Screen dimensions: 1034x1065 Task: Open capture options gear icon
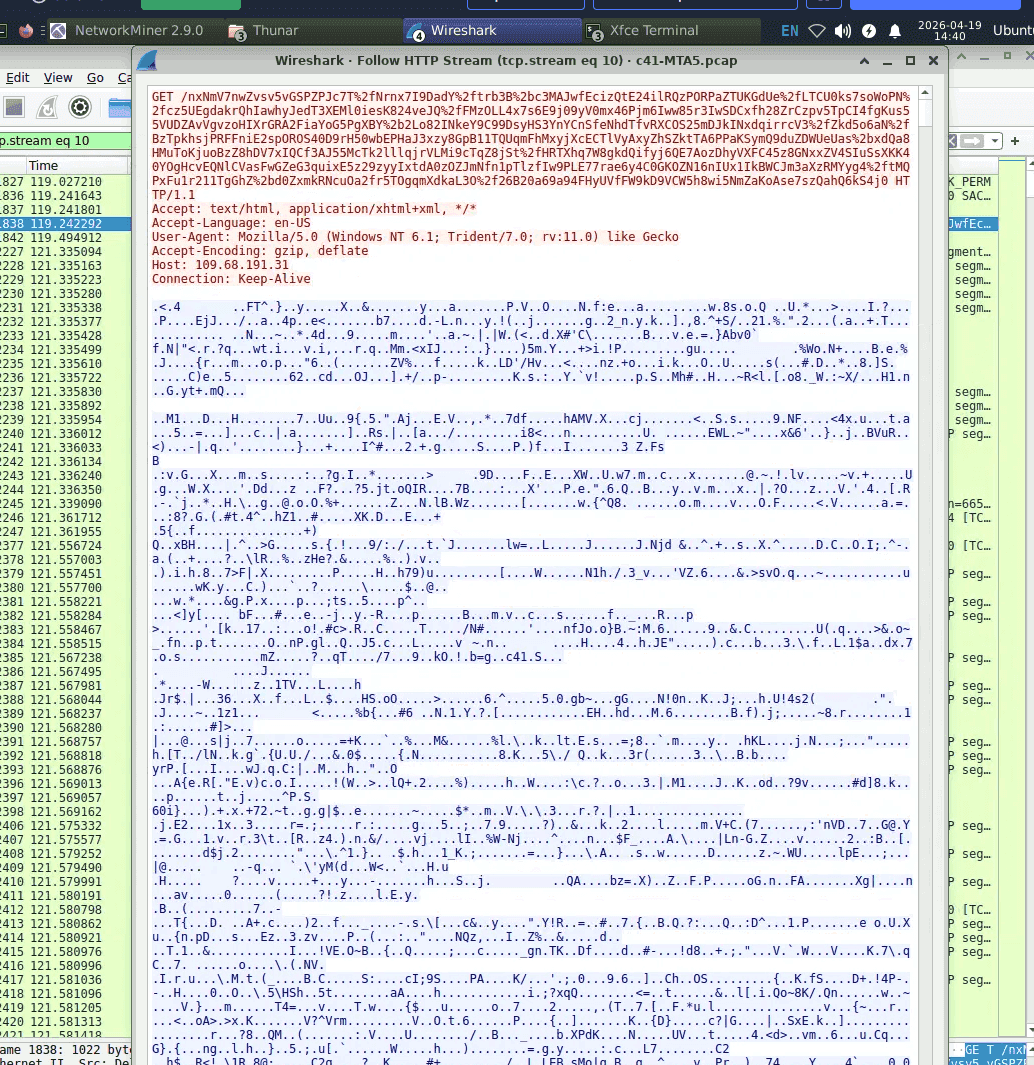pyautogui.click(x=79, y=107)
